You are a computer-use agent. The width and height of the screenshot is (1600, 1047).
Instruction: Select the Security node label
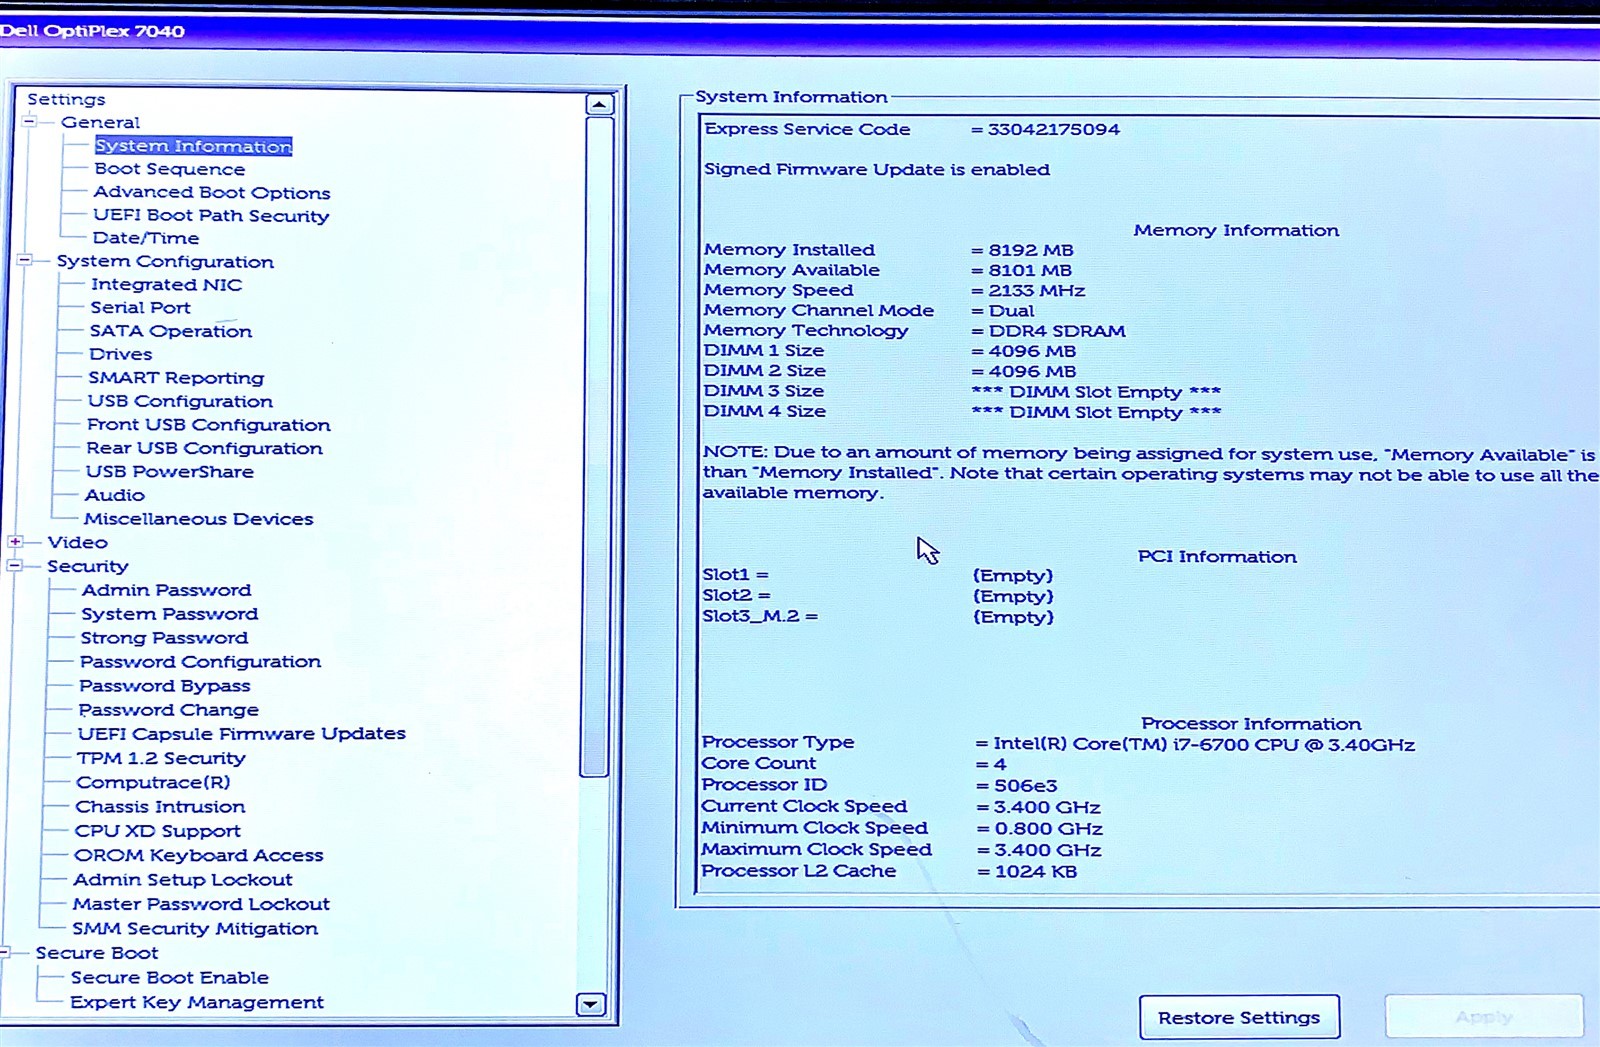tap(88, 566)
